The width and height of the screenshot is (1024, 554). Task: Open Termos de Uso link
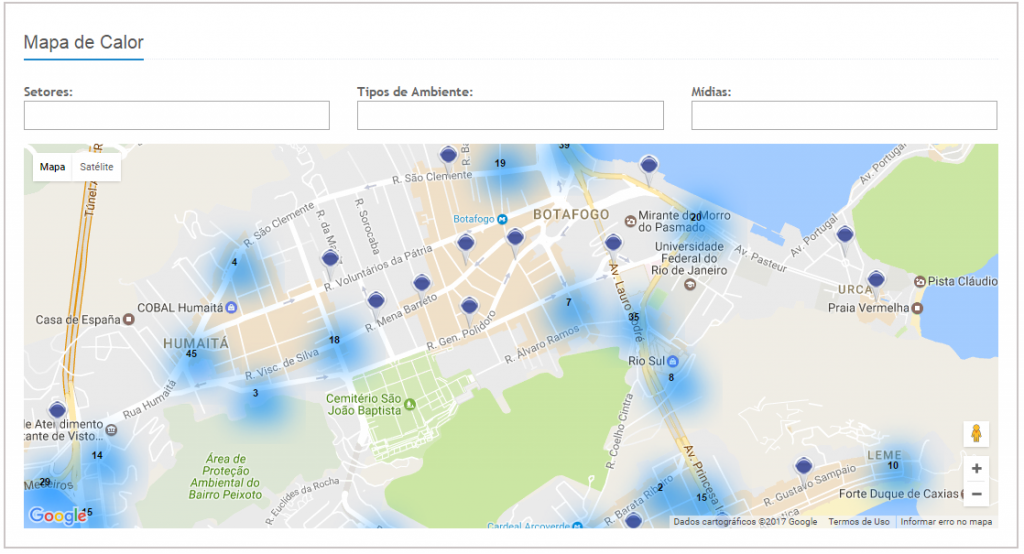point(859,521)
